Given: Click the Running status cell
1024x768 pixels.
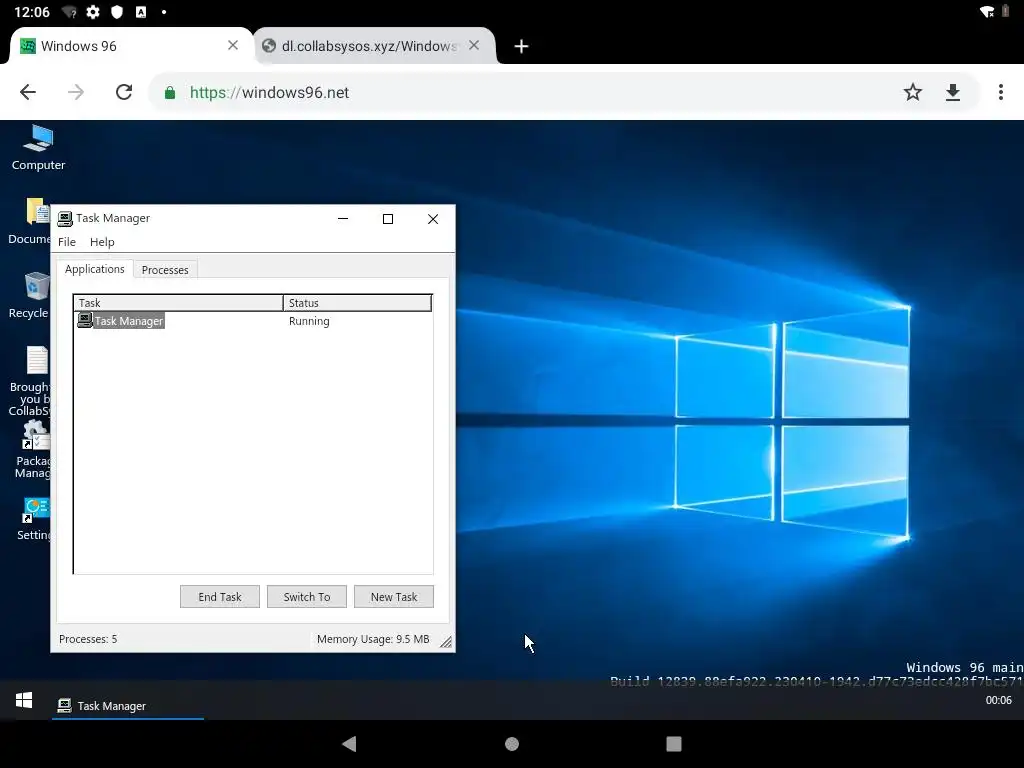Looking at the screenshot, I should [309, 321].
